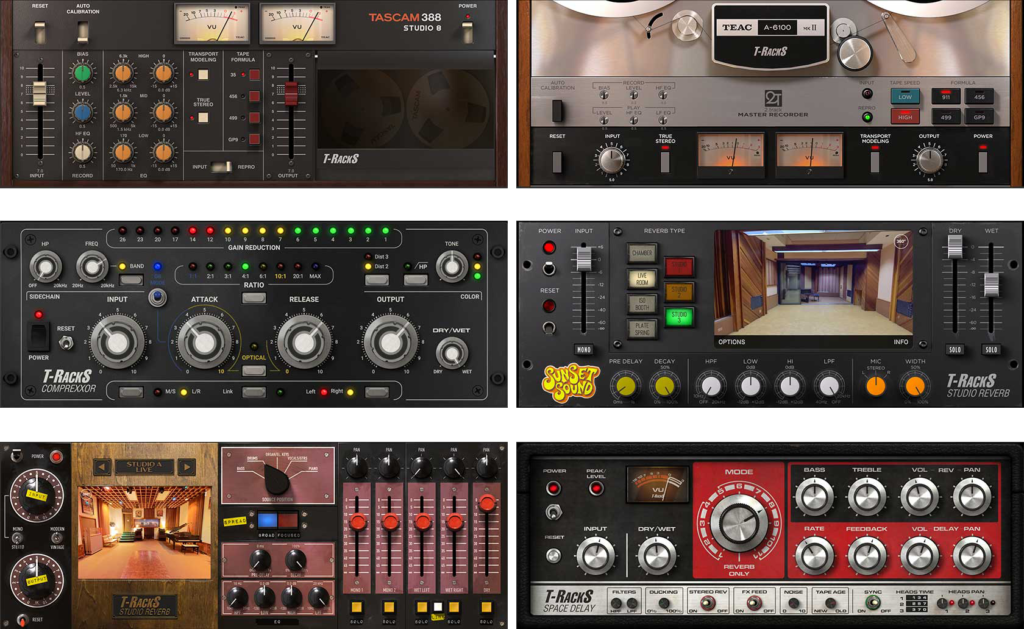Click the Comprexxor sidechain HP knob

coord(44,266)
